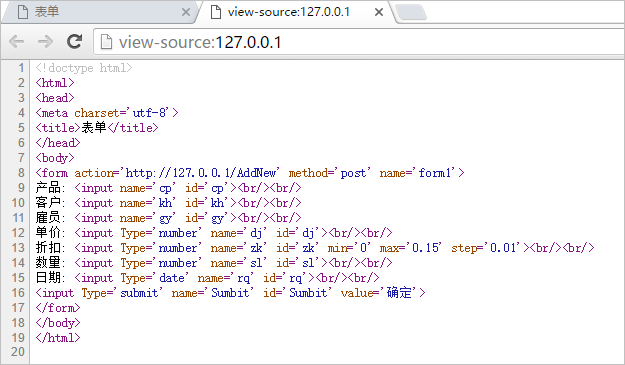The image size is (625, 365).
Task: Click the <title>表单</title> line
Action: click(x=97, y=128)
